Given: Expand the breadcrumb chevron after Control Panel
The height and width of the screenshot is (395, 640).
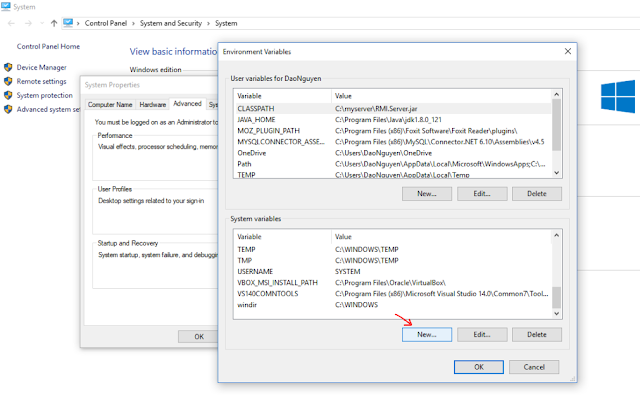Looking at the screenshot, I should 133,24.
